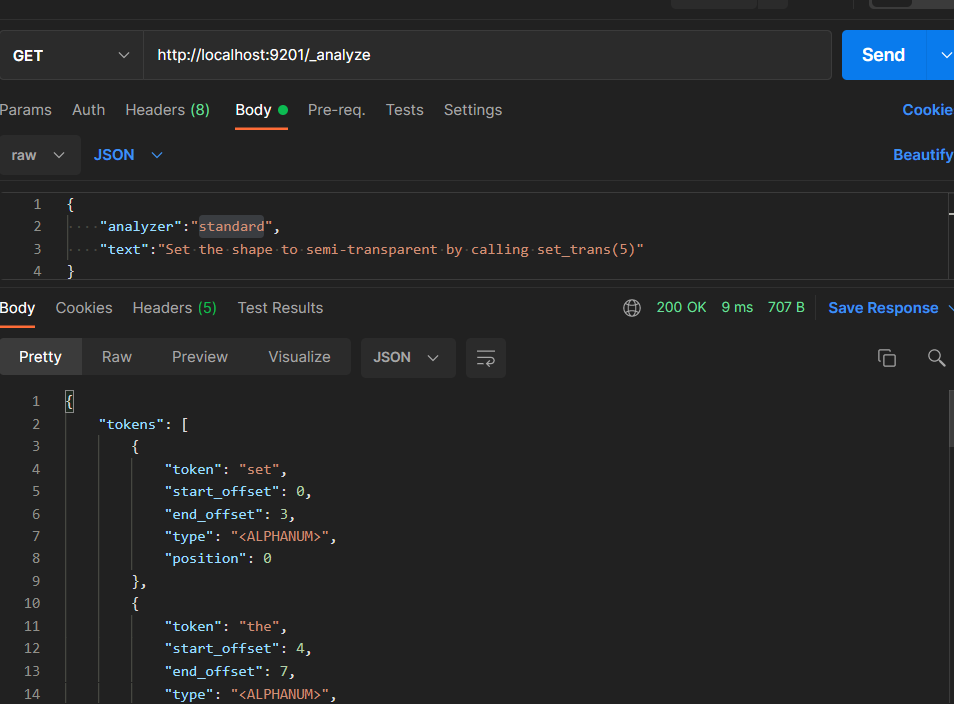Select the Raw view button
Viewport: 954px width, 704px height.
click(x=117, y=357)
